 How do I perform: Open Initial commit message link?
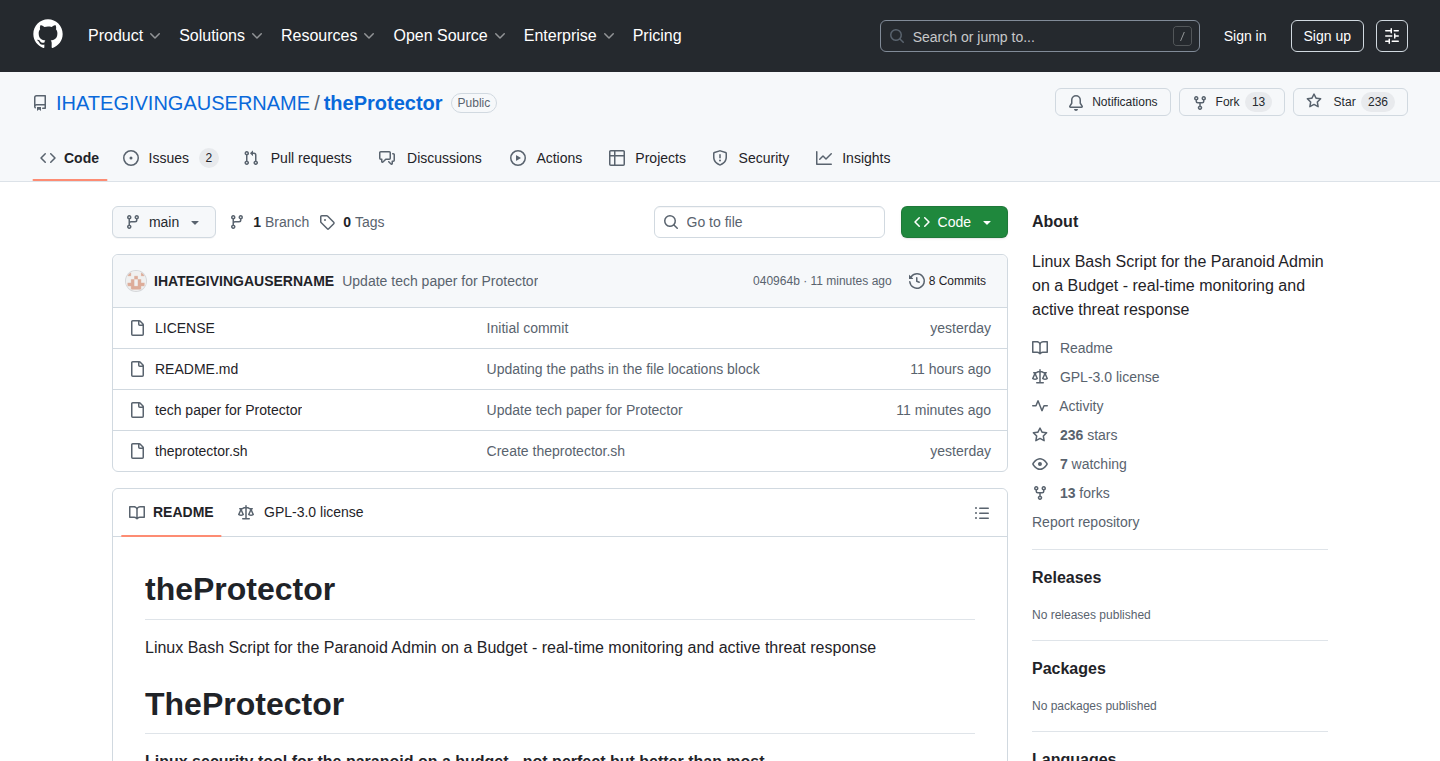tap(528, 328)
